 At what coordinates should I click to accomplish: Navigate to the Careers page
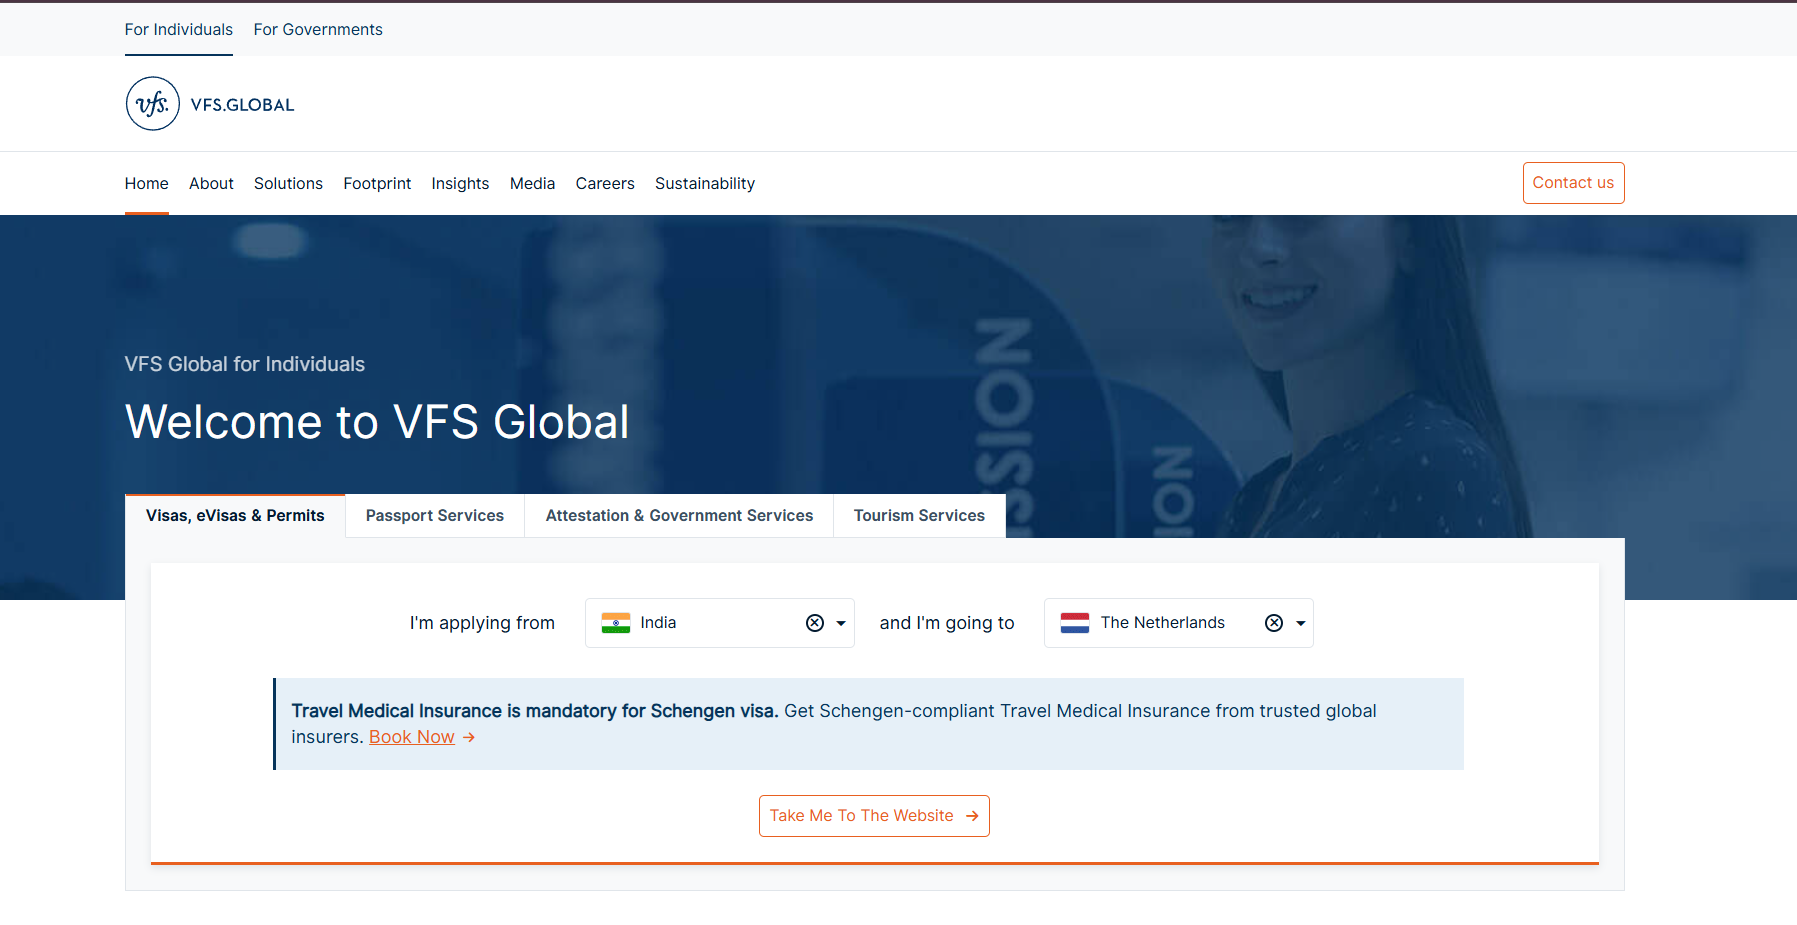click(x=605, y=183)
